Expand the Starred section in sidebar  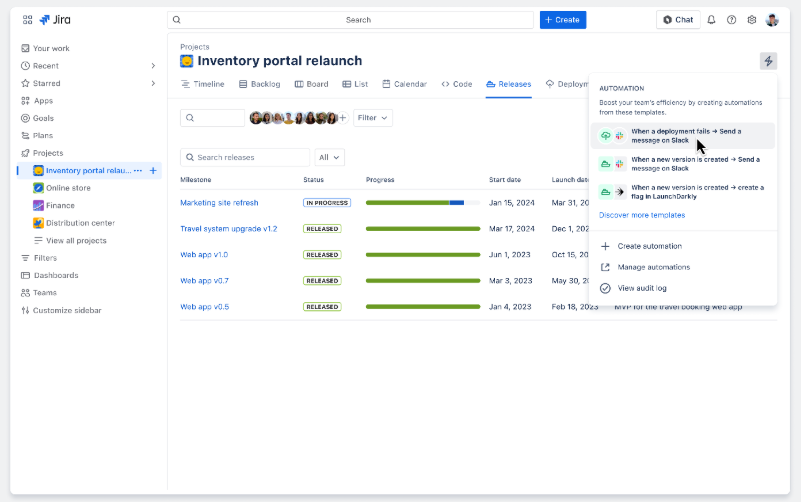click(x=153, y=83)
